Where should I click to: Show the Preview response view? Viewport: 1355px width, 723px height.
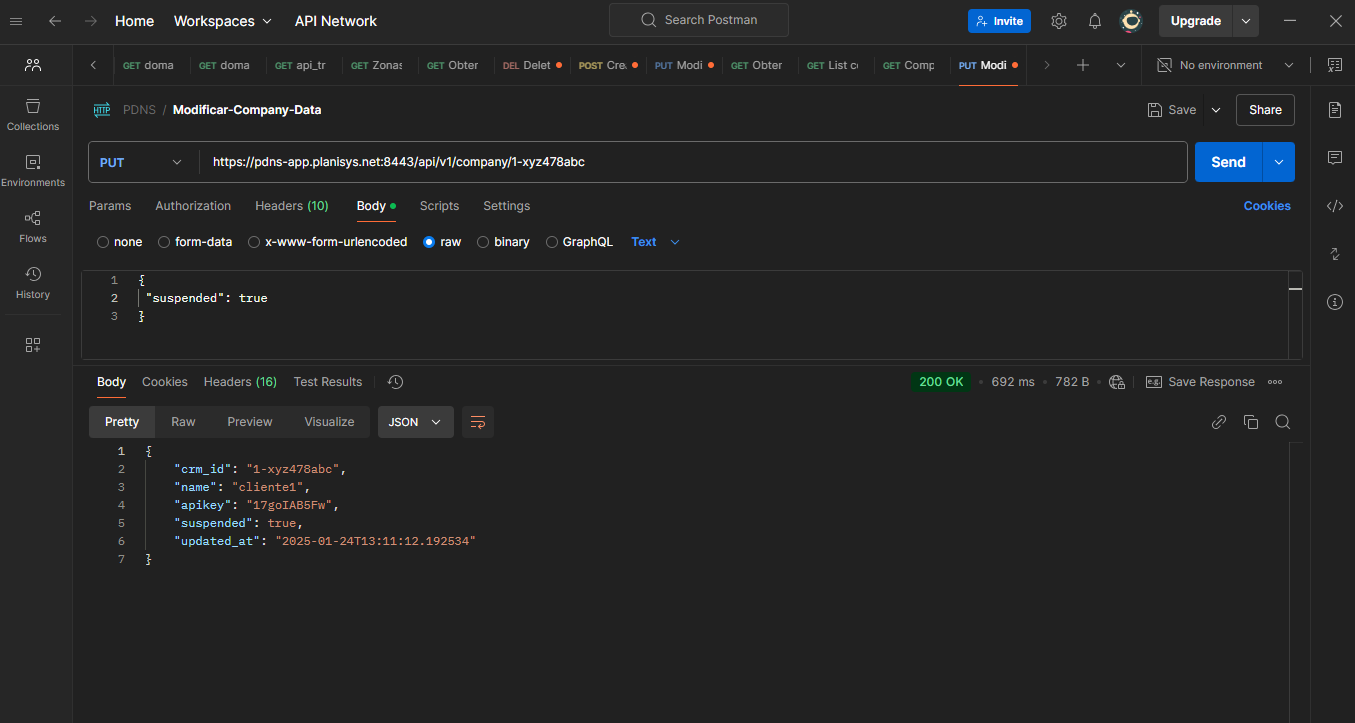click(x=250, y=422)
